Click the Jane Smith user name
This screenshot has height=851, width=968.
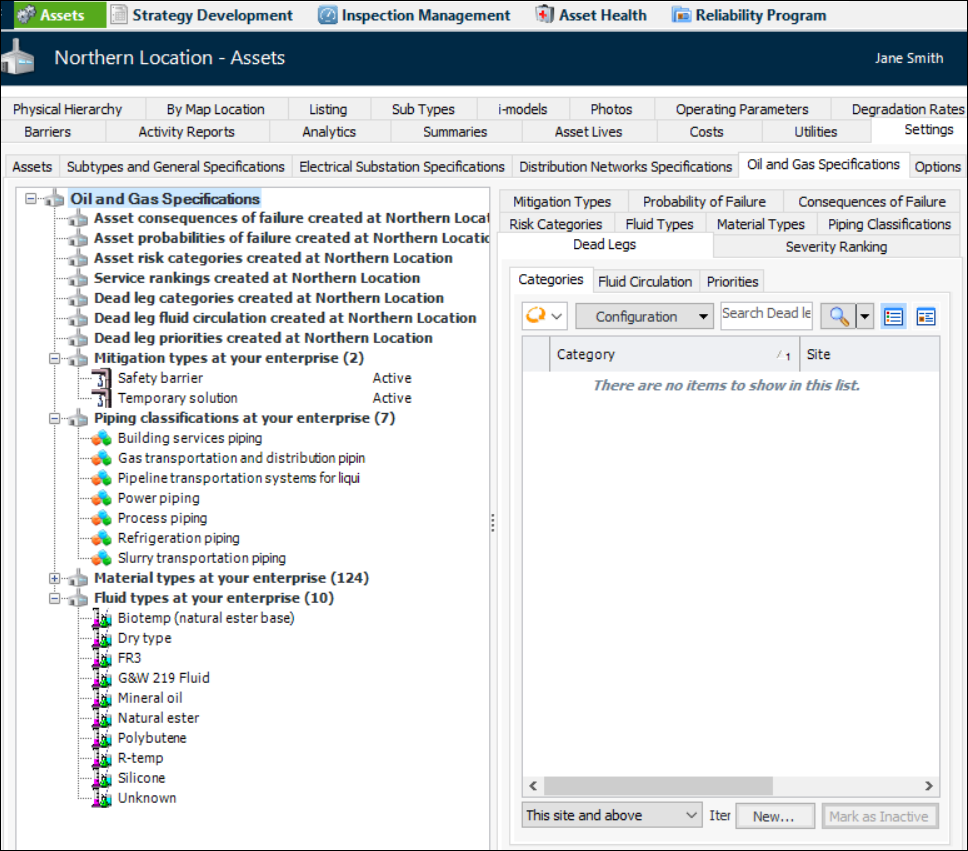(x=908, y=58)
